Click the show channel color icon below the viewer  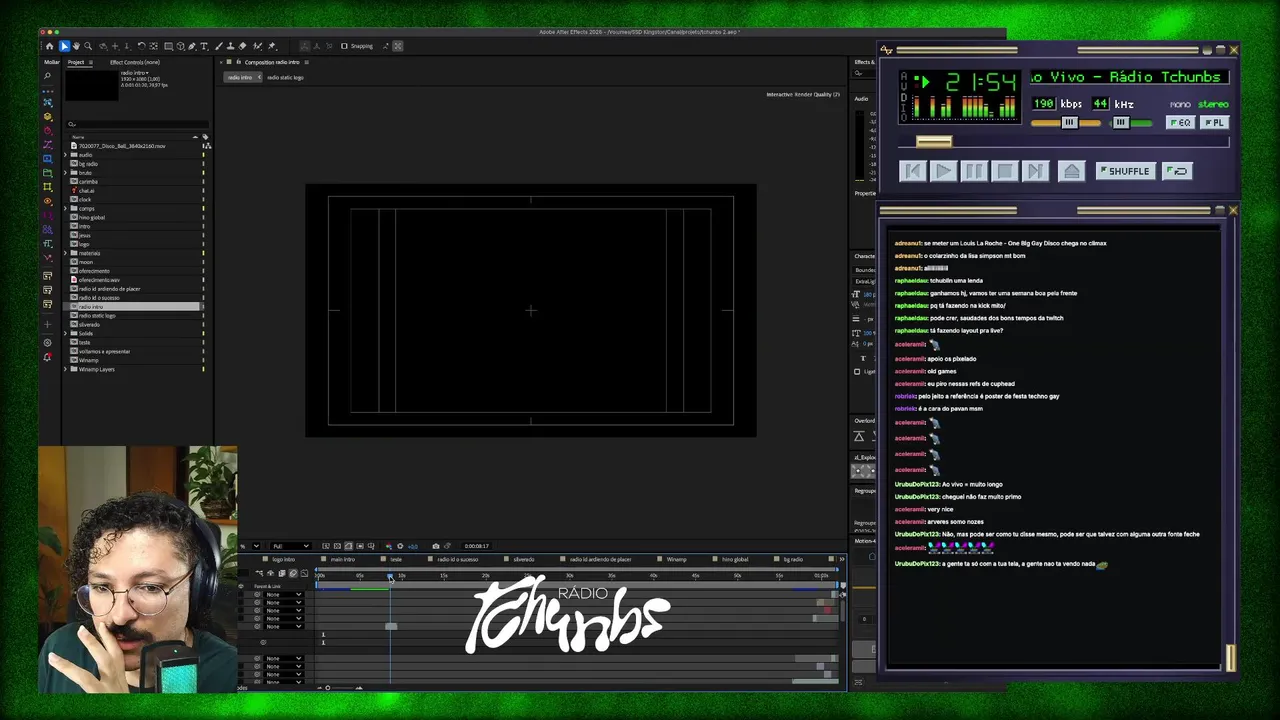click(x=389, y=546)
